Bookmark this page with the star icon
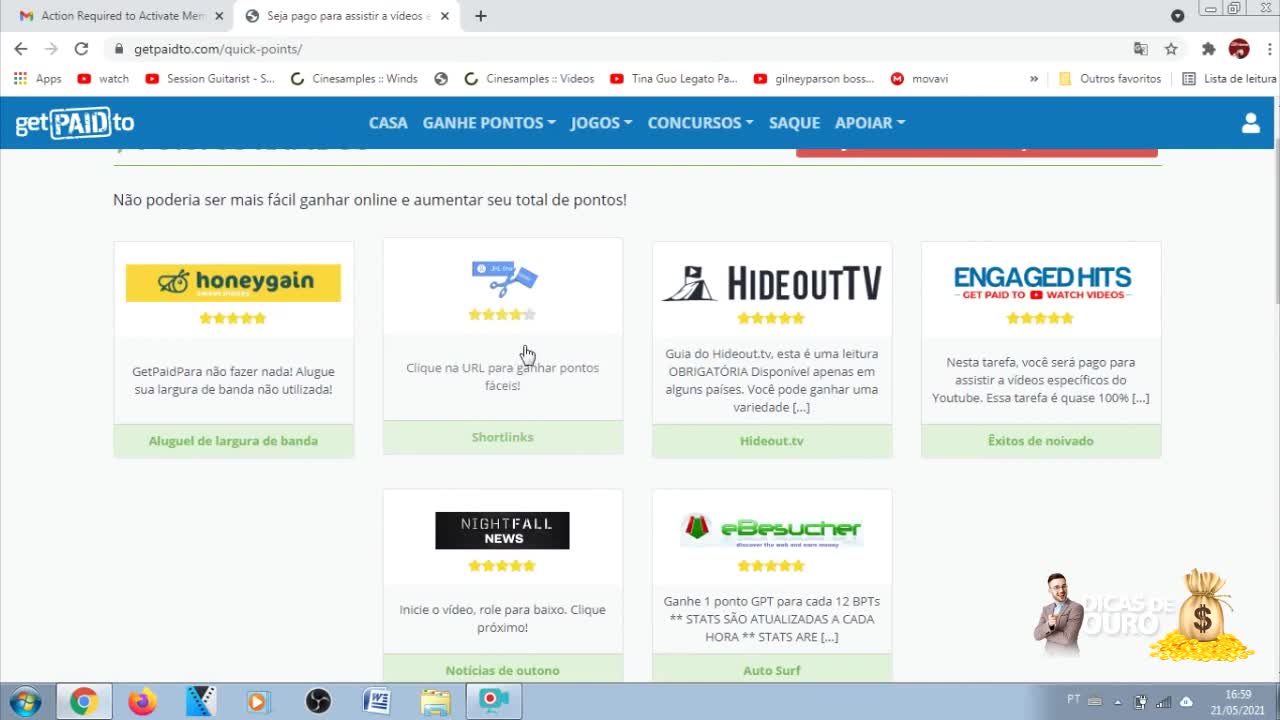This screenshot has height=720, width=1280. click(1171, 49)
